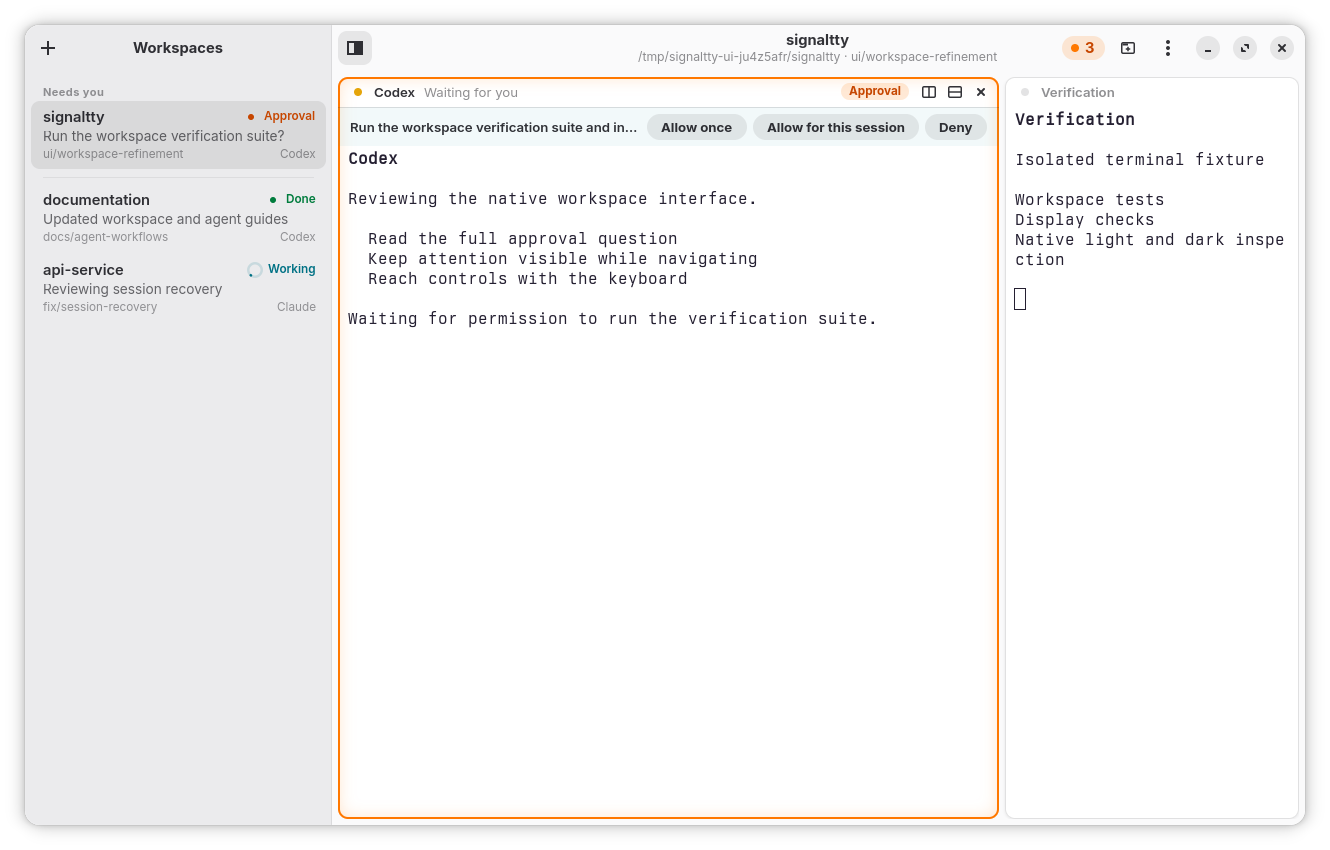Viewport: 1330px width, 850px height.
Task: Click Allow for this session
Action: click(x=836, y=127)
